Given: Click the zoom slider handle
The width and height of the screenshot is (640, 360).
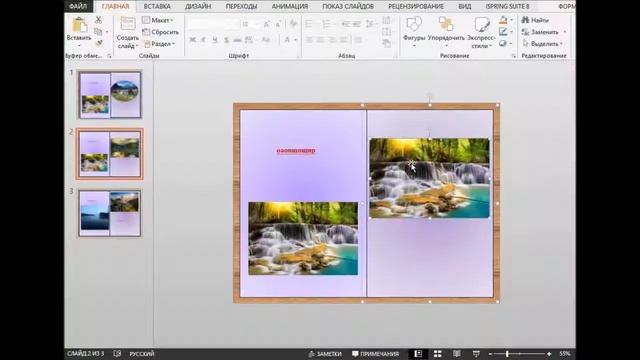Looking at the screenshot, I should [x=507, y=354].
